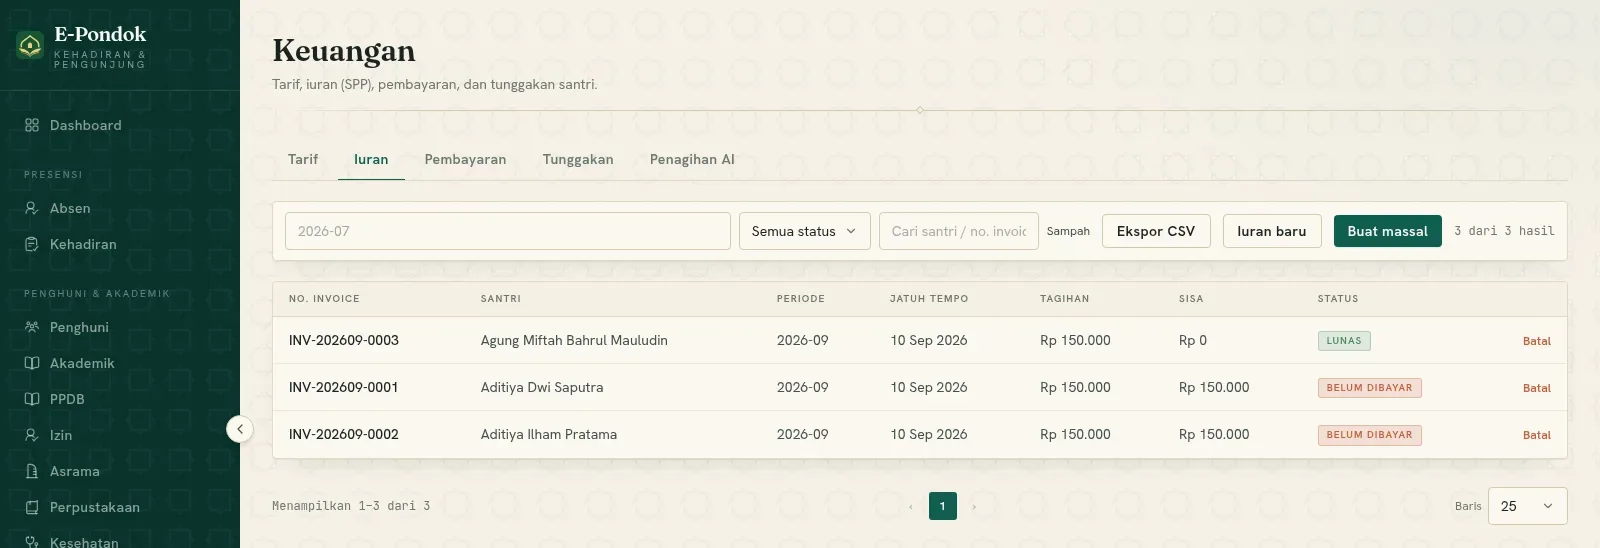Click santri name Aditiya Ilham Pratama
The width and height of the screenshot is (1600, 548).
pos(549,434)
